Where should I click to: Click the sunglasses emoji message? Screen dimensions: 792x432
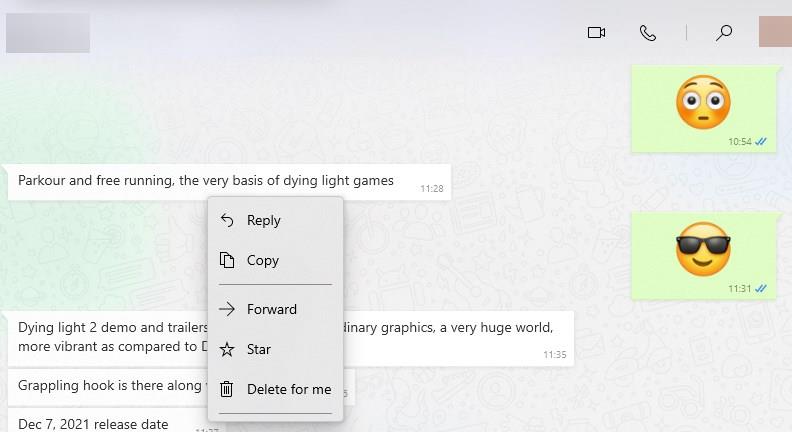click(x=703, y=250)
